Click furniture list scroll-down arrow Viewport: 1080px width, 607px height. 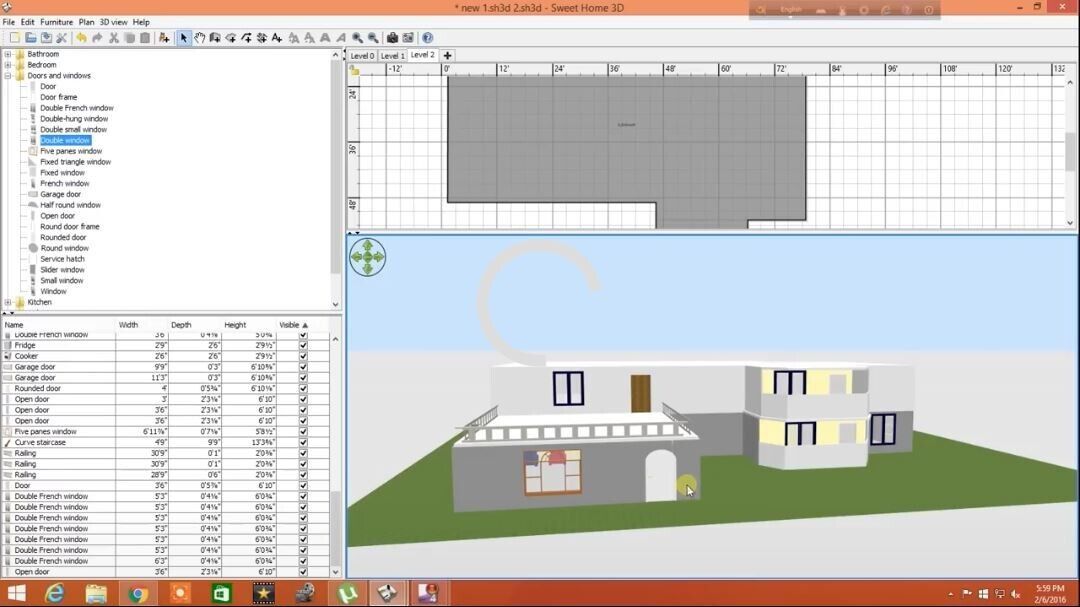point(335,571)
